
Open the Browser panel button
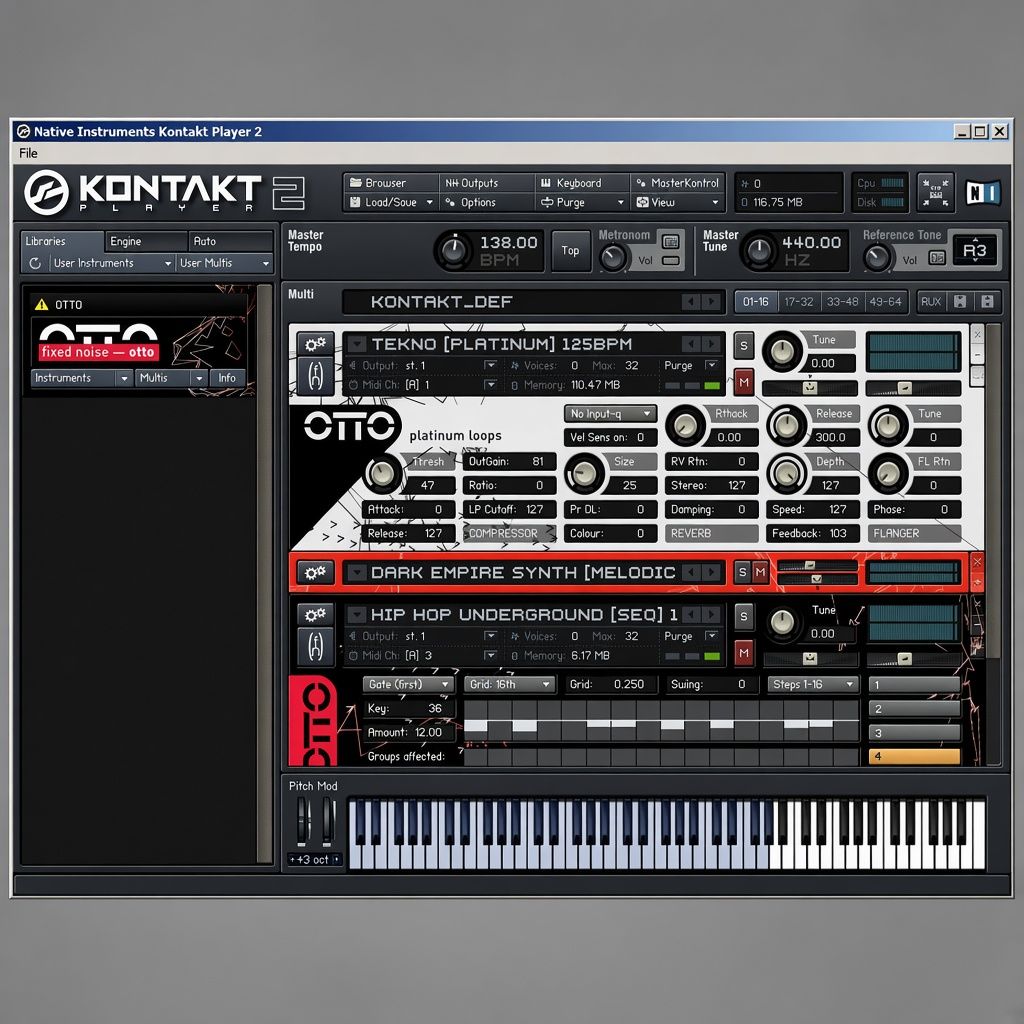(391, 183)
